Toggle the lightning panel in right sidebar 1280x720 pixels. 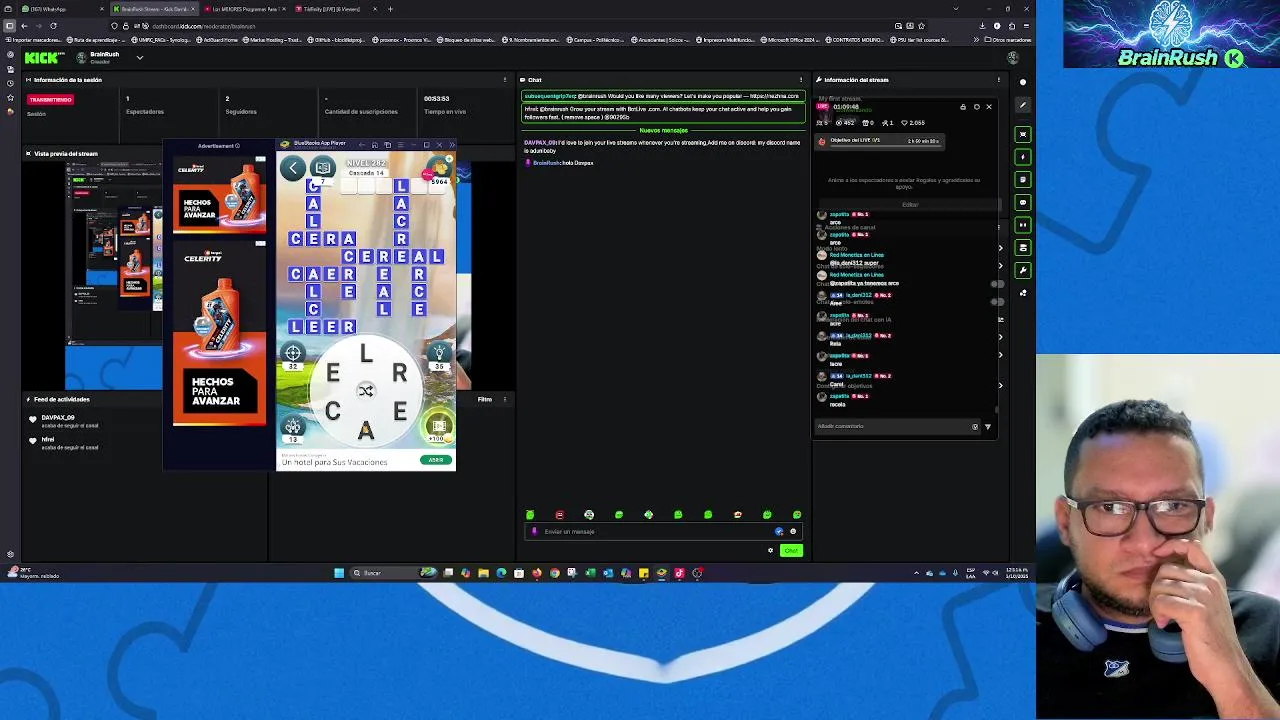click(1023, 157)
